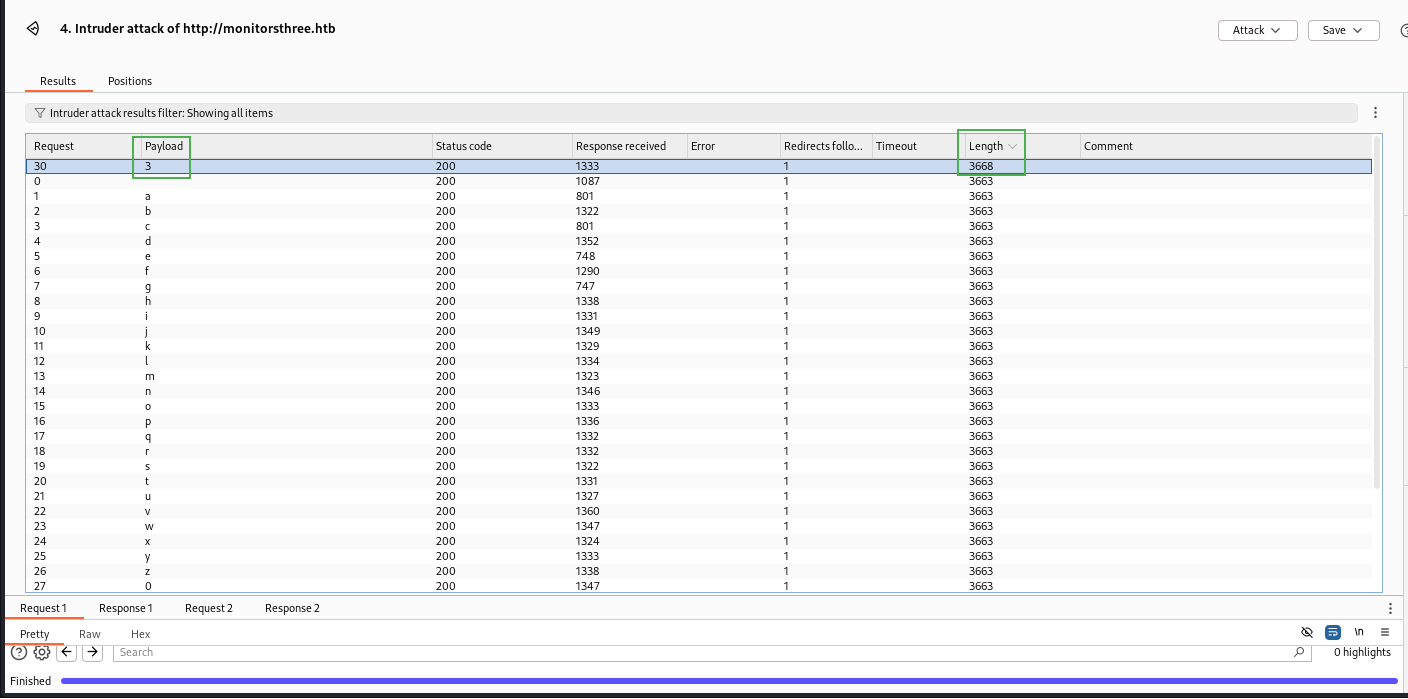Click the help icon next to the Save button
This screenshot has height=699, width=1408.
[x=1403, y=31]
